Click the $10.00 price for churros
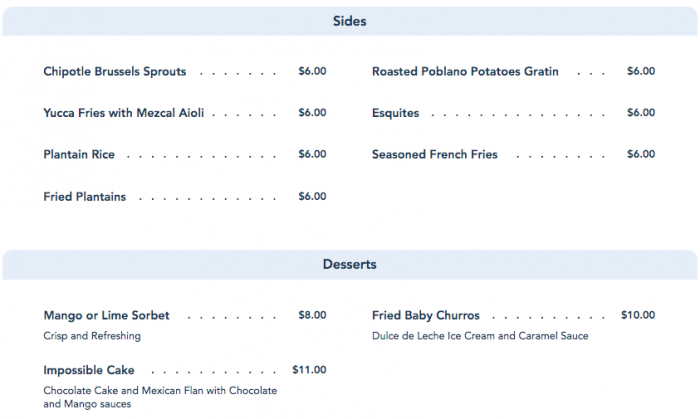This screenshot has width=700, height=419. (x=637, y=316)
